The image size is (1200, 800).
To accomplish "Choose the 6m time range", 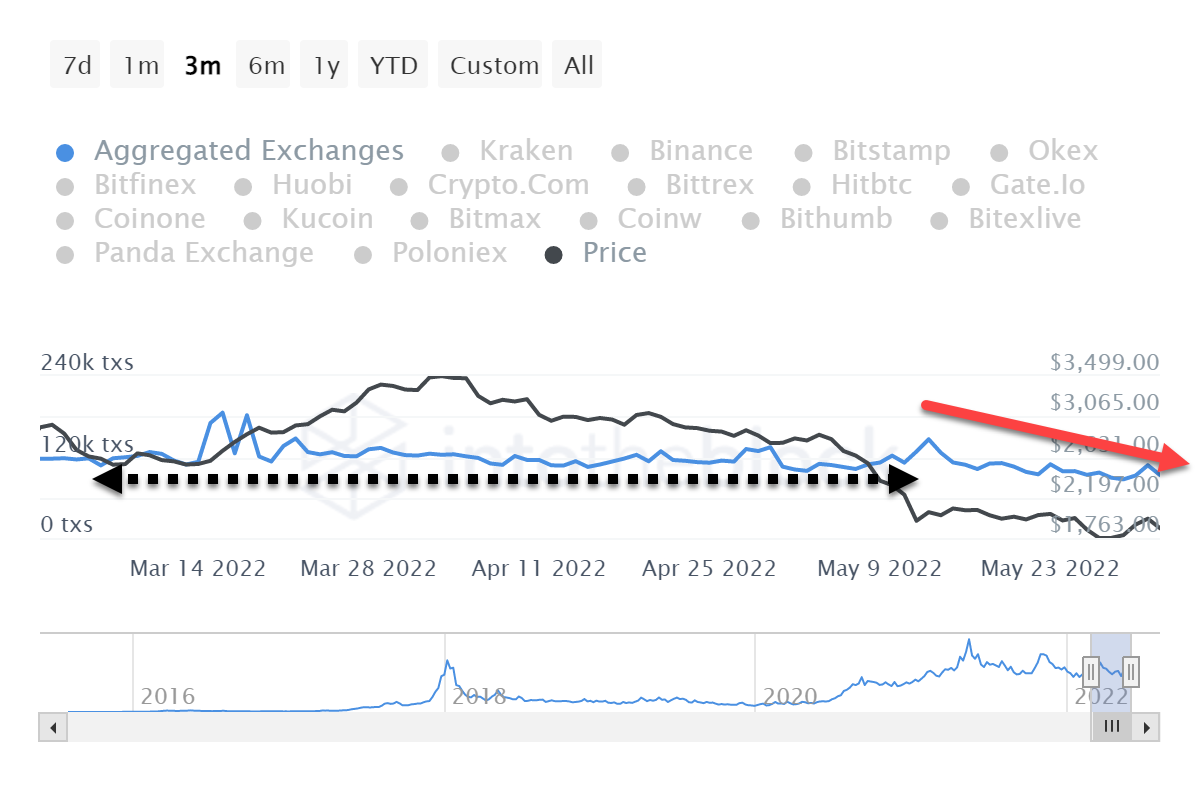I will [266, 66].
